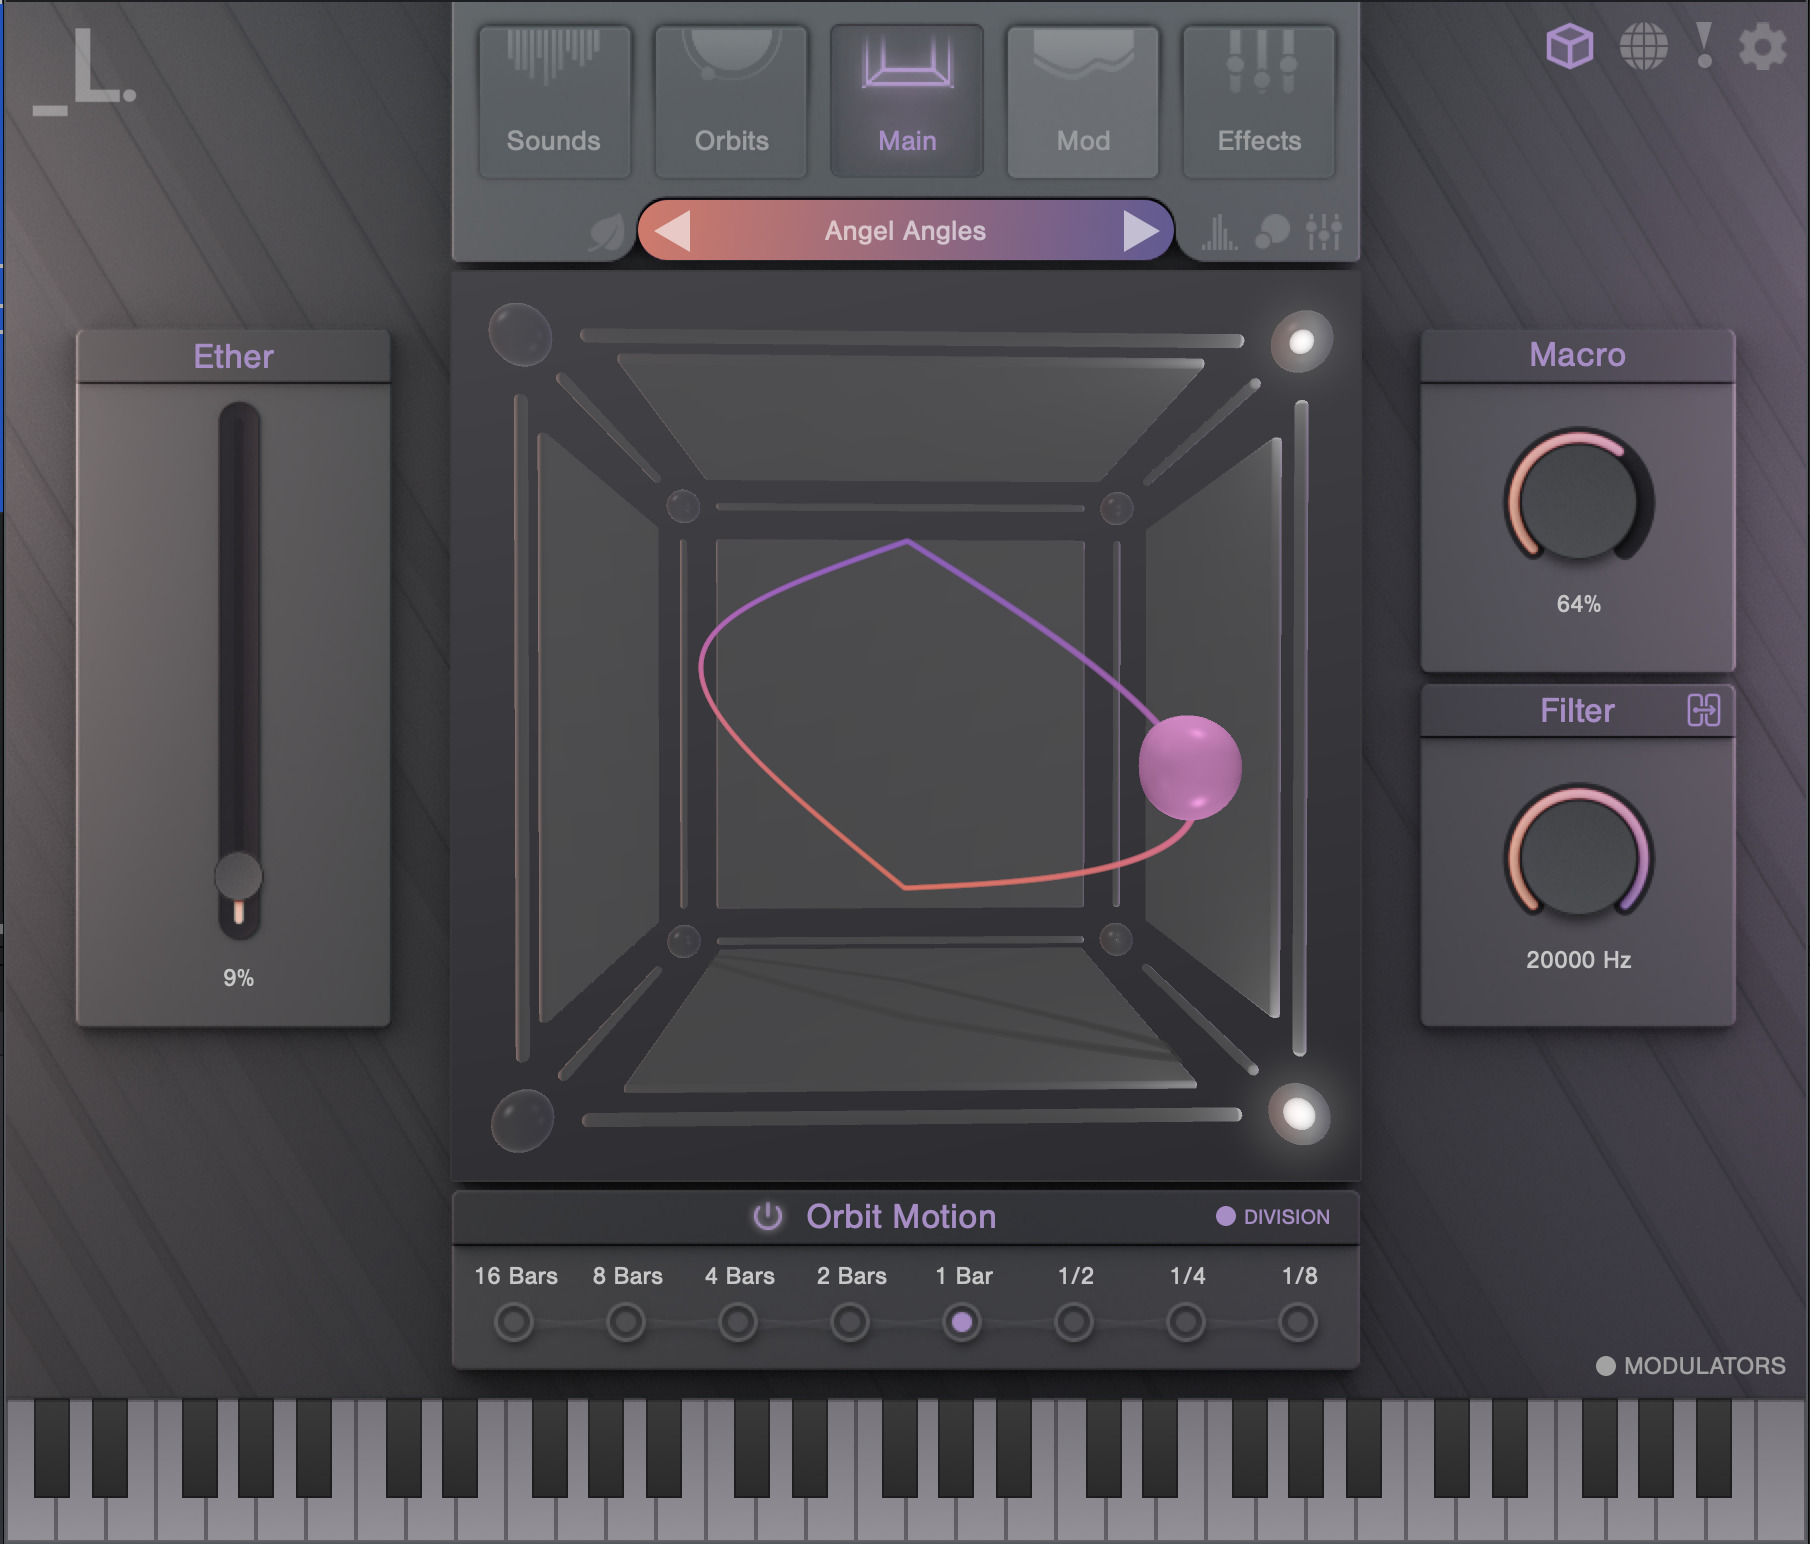Screen dimensions: 1810x1544
Task: Toggle the DIVISION mode indicator
Action: (1226, 1216)
